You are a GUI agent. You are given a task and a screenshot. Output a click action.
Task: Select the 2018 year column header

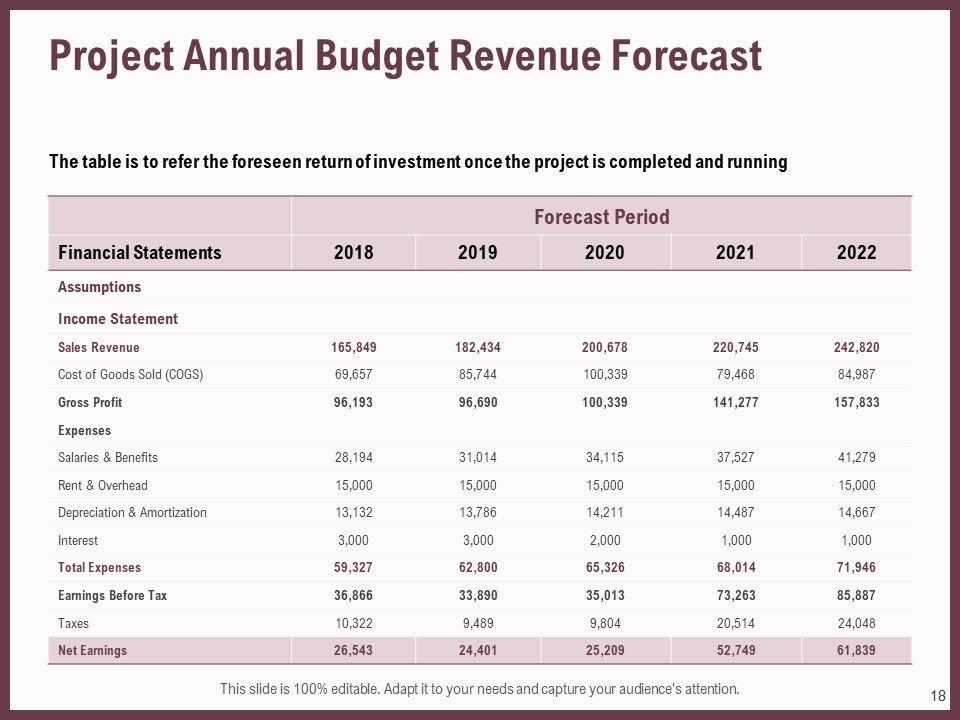[353, 253]
